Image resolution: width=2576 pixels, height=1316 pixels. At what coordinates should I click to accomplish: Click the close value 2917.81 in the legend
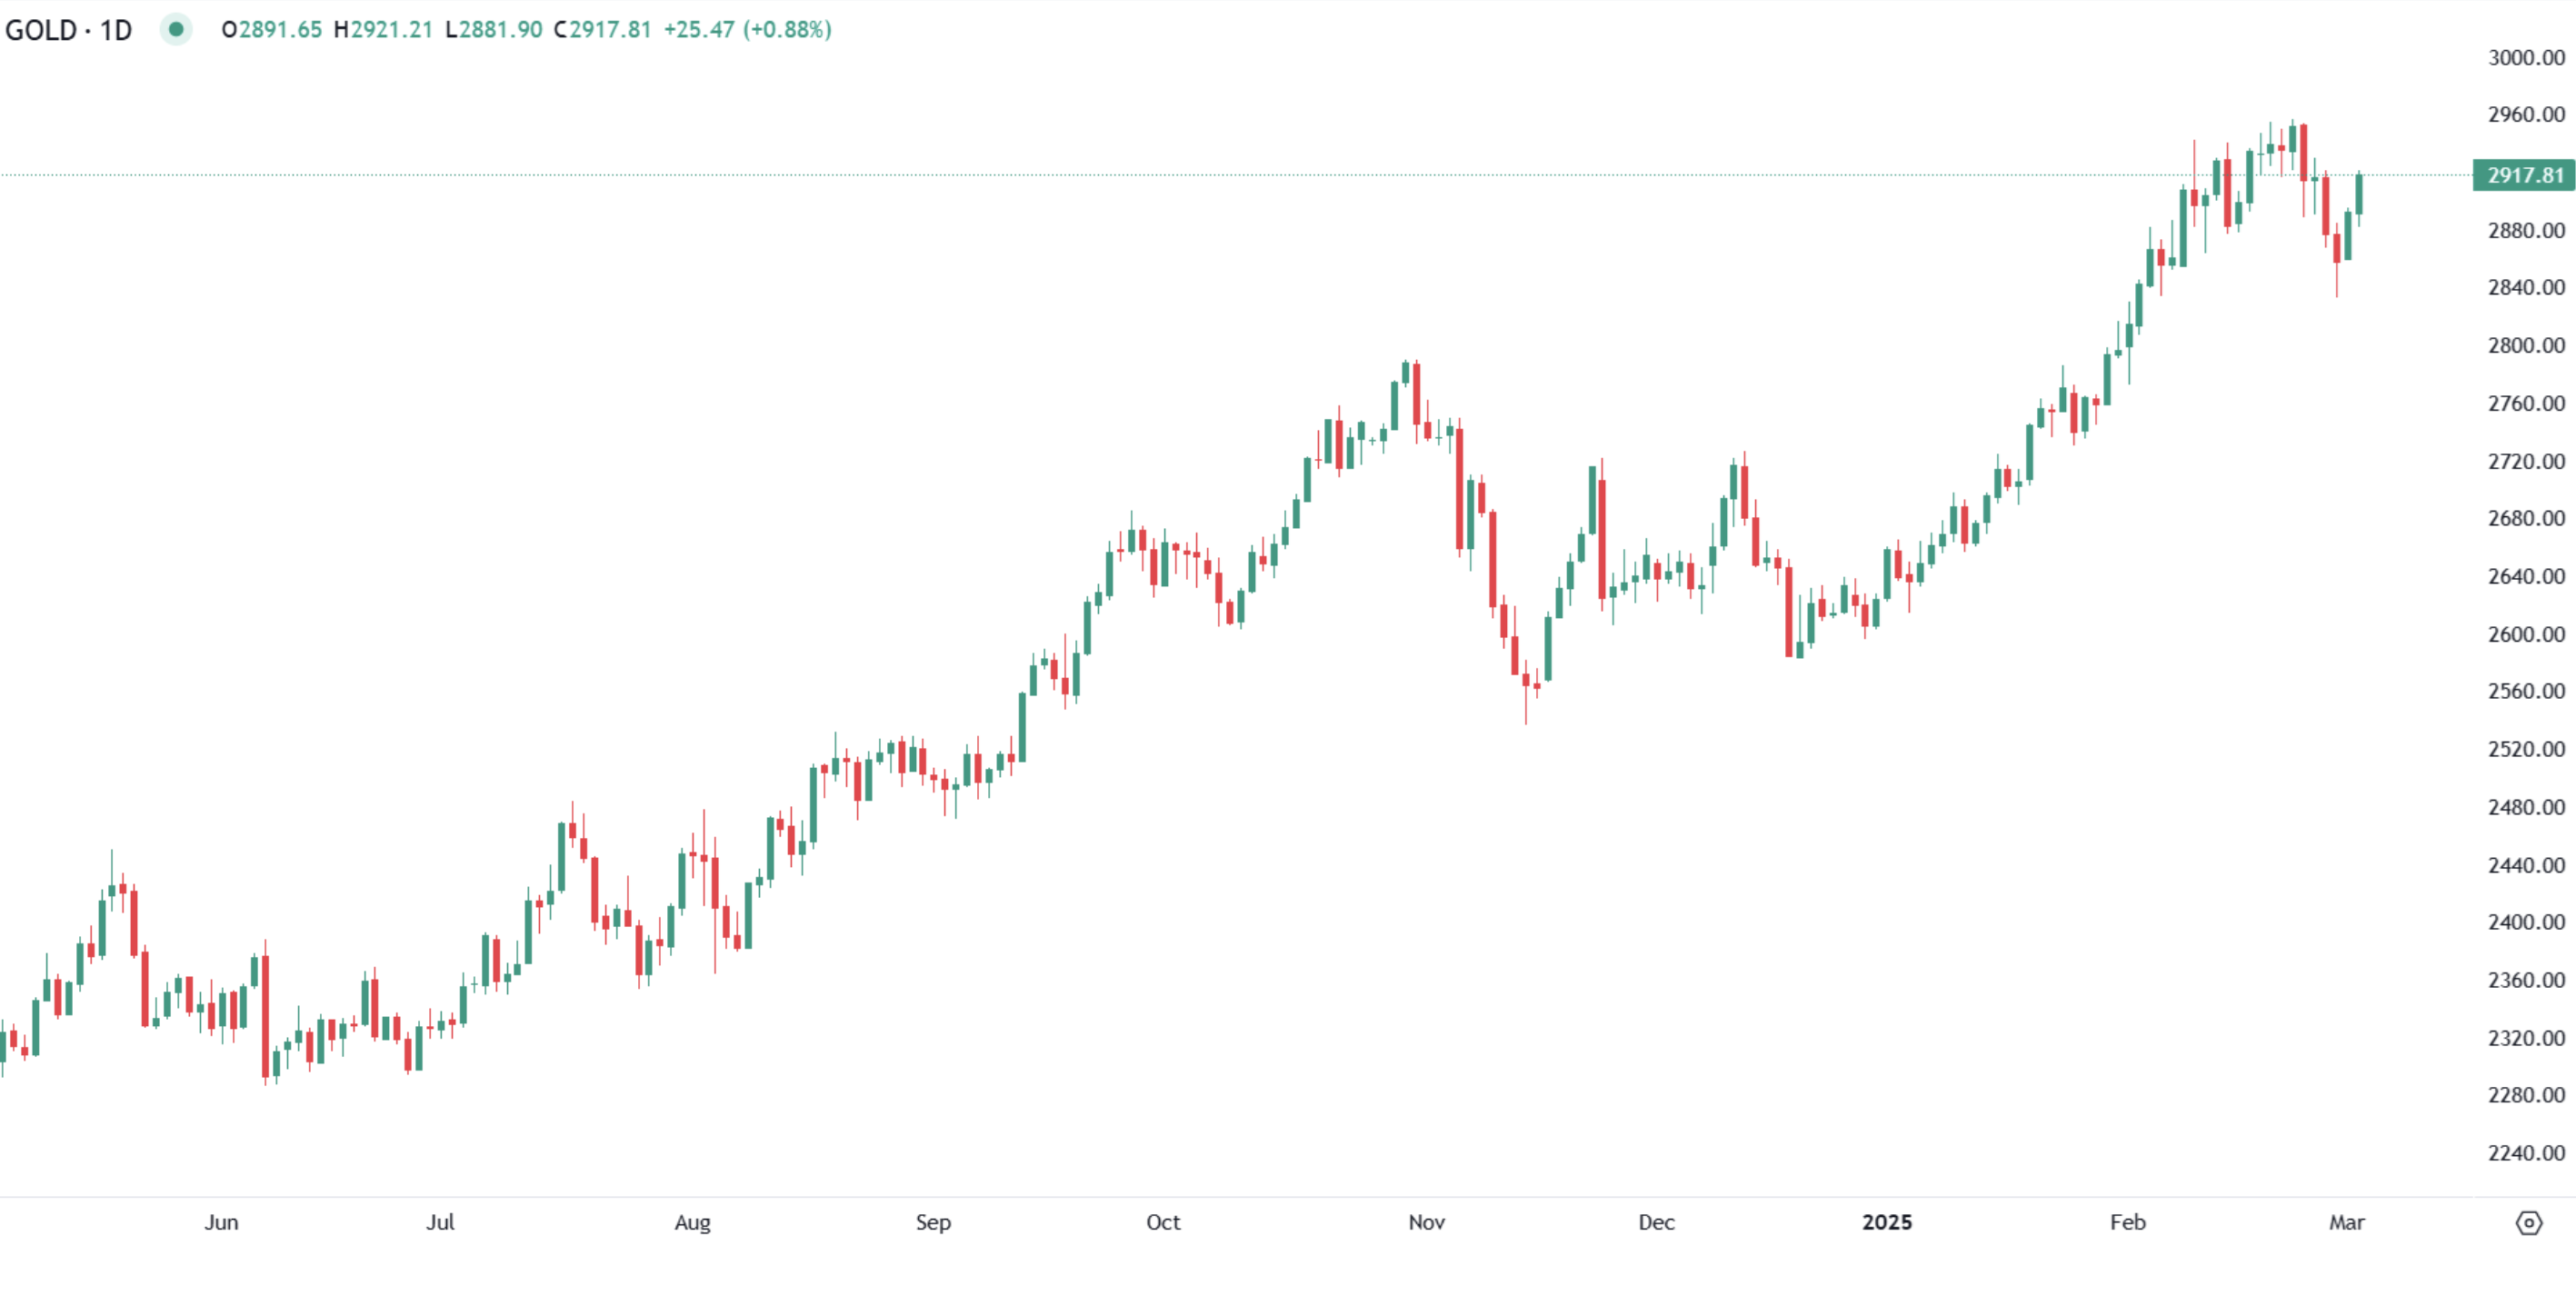(x=610, y=30)
